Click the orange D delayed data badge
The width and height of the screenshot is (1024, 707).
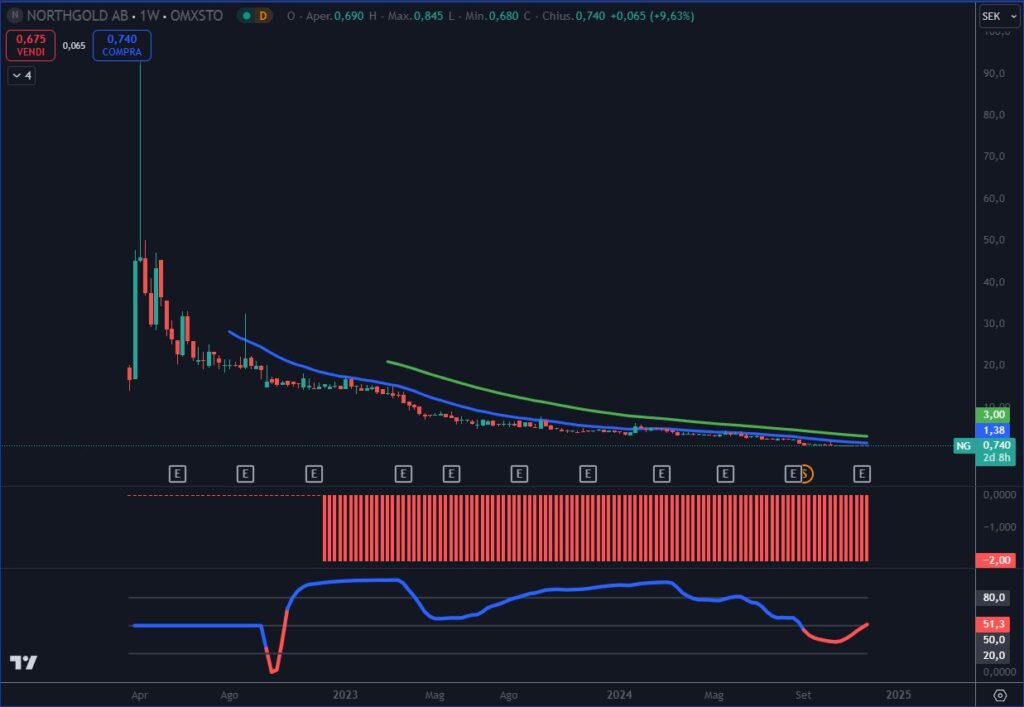click(x=263, y=16)
